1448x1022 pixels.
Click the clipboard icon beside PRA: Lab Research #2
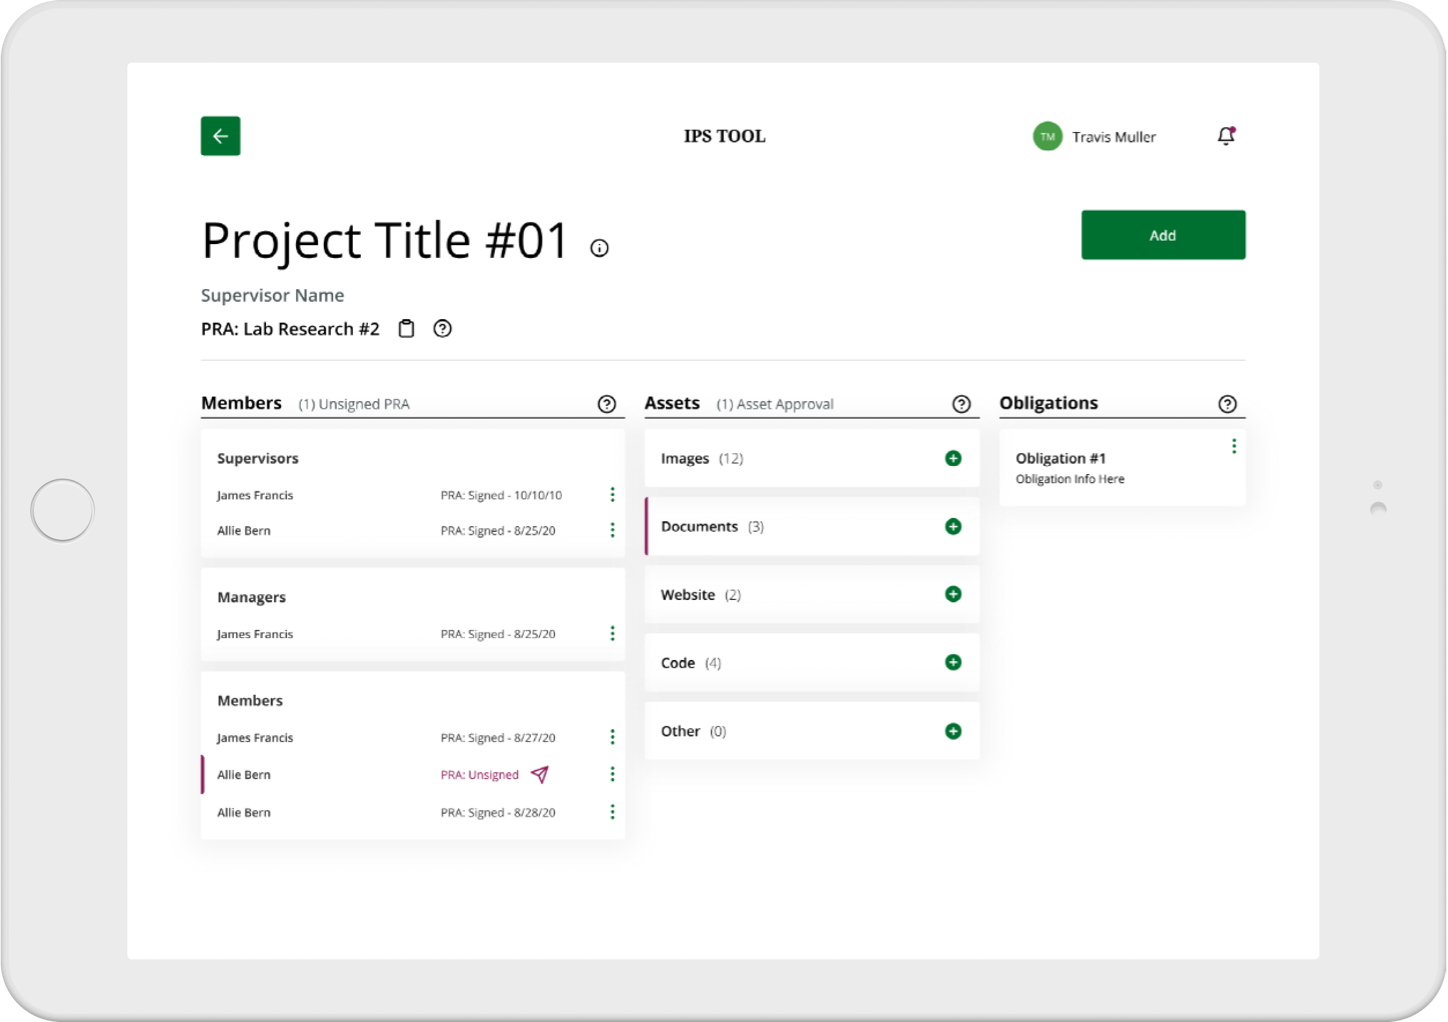coord(406,329)
